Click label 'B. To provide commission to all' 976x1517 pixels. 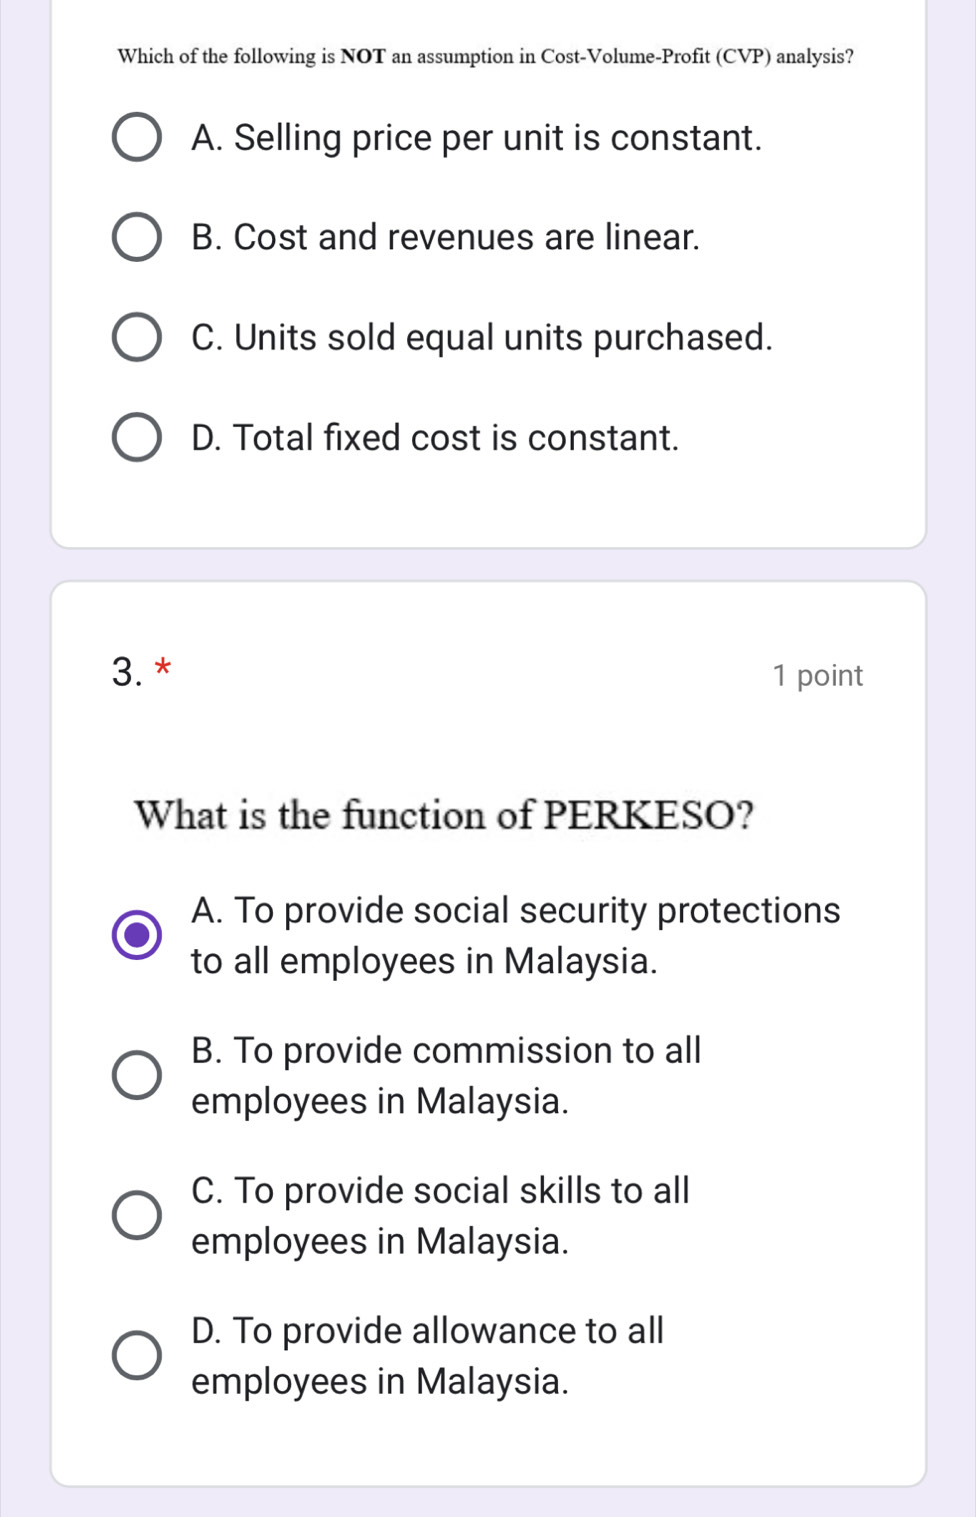click(x=446, y=1051)
